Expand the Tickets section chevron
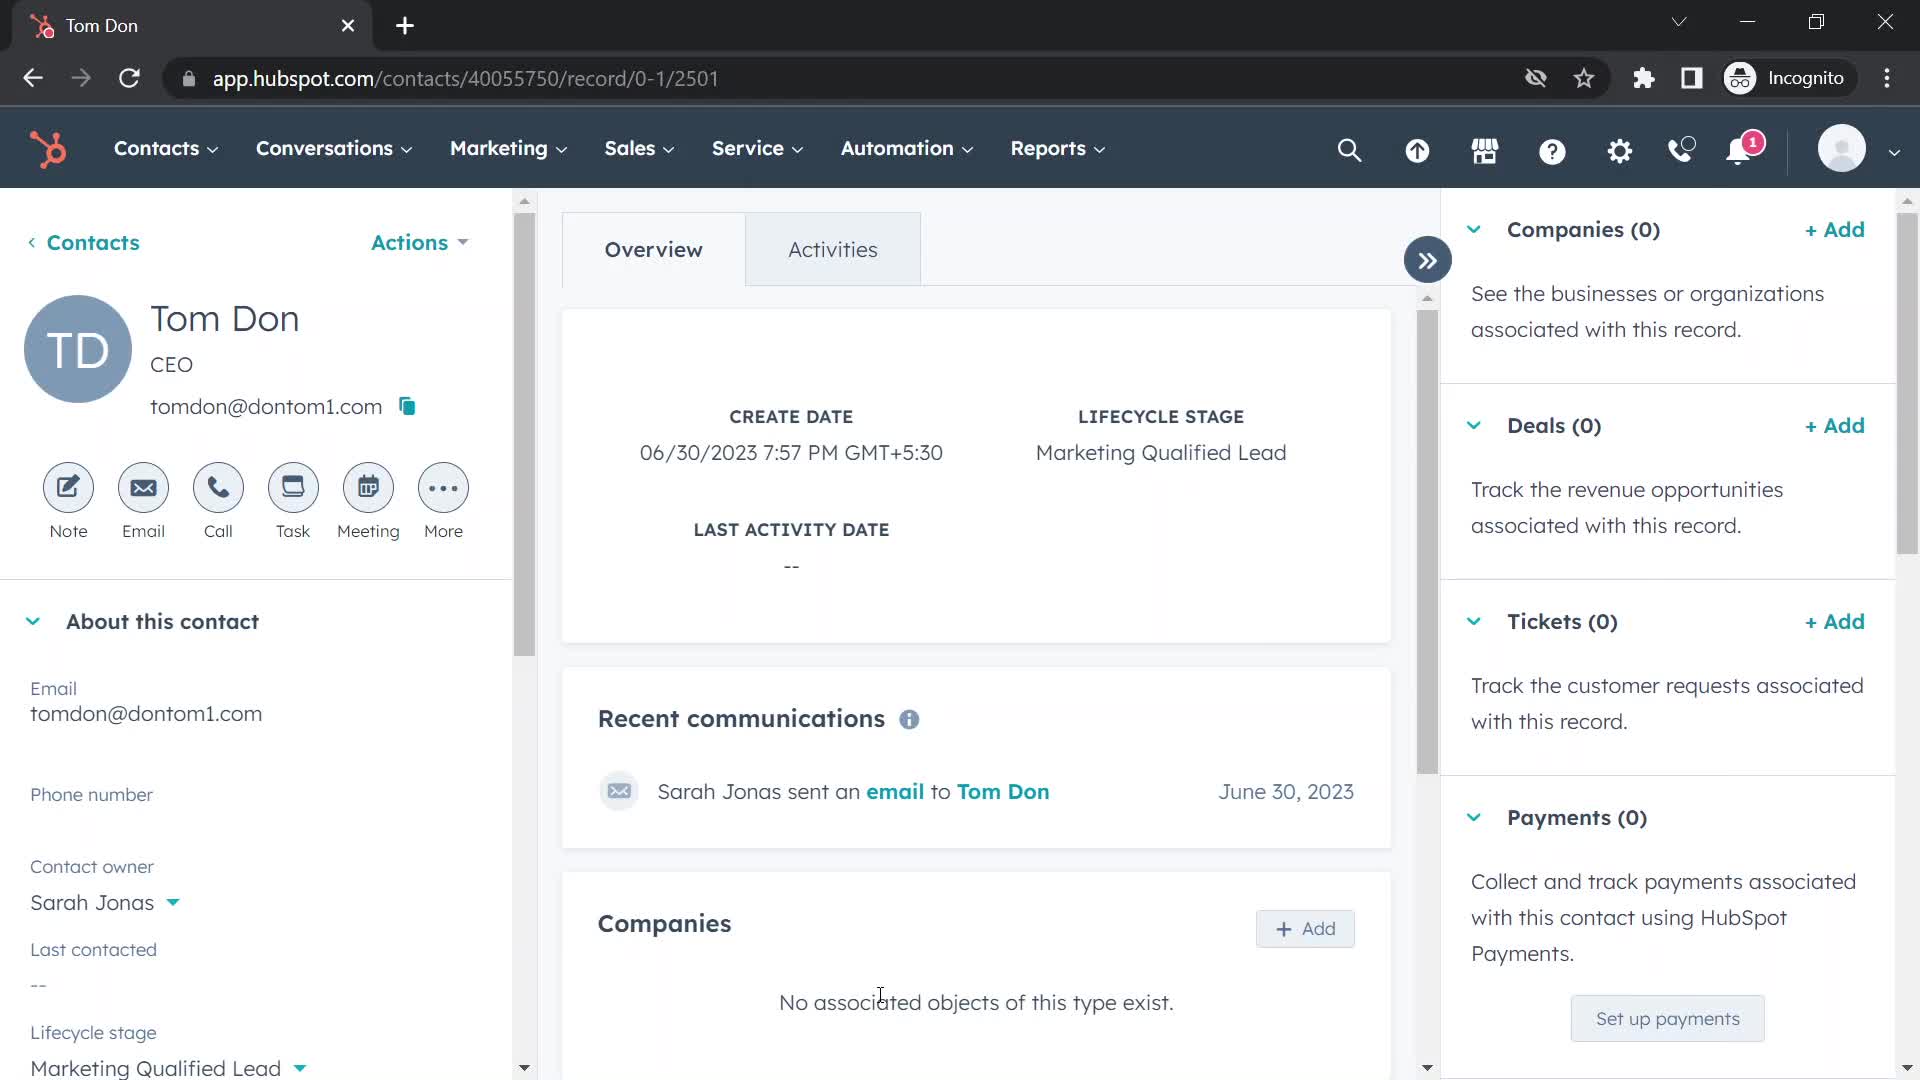This screenshot has height=1080, width=1920. click(x=1473, y=621)
